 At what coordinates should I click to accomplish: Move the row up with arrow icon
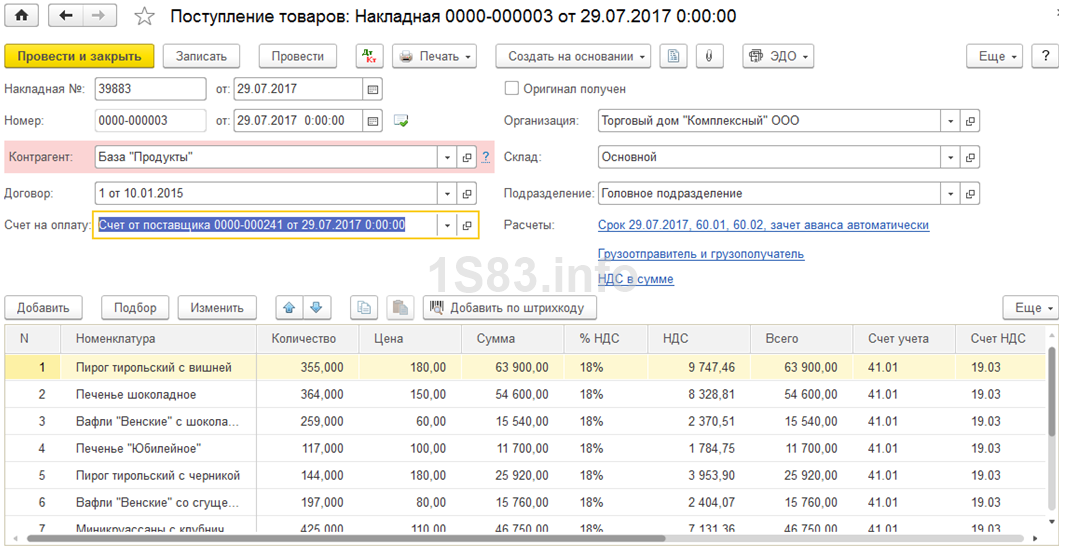[289, 307]
